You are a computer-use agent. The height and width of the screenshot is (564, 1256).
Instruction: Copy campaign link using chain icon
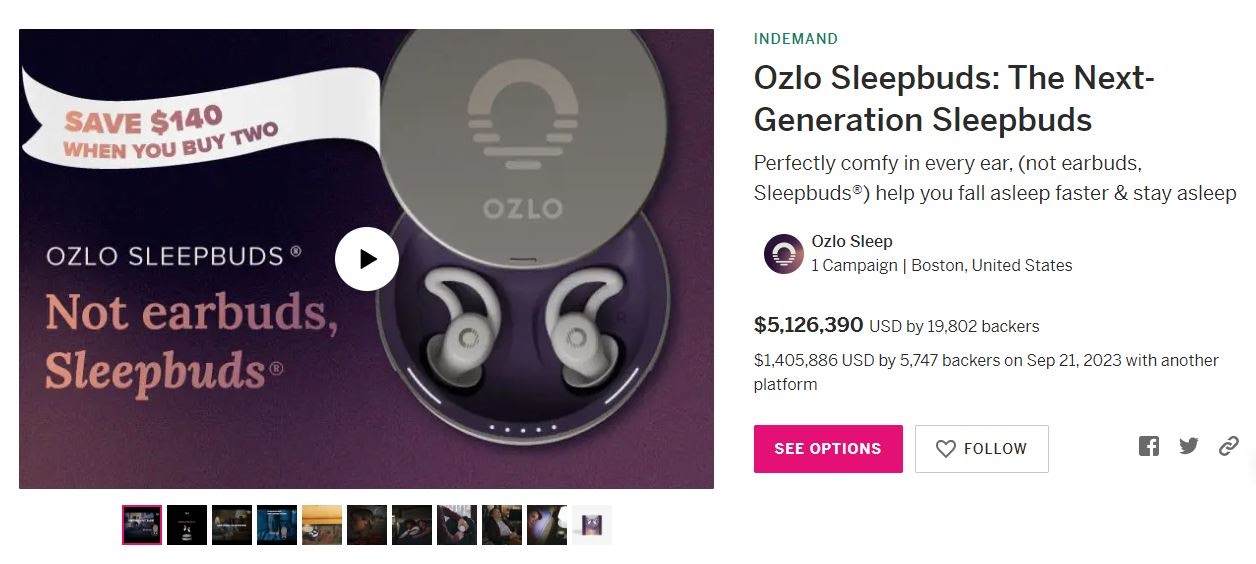[1229, 446]
